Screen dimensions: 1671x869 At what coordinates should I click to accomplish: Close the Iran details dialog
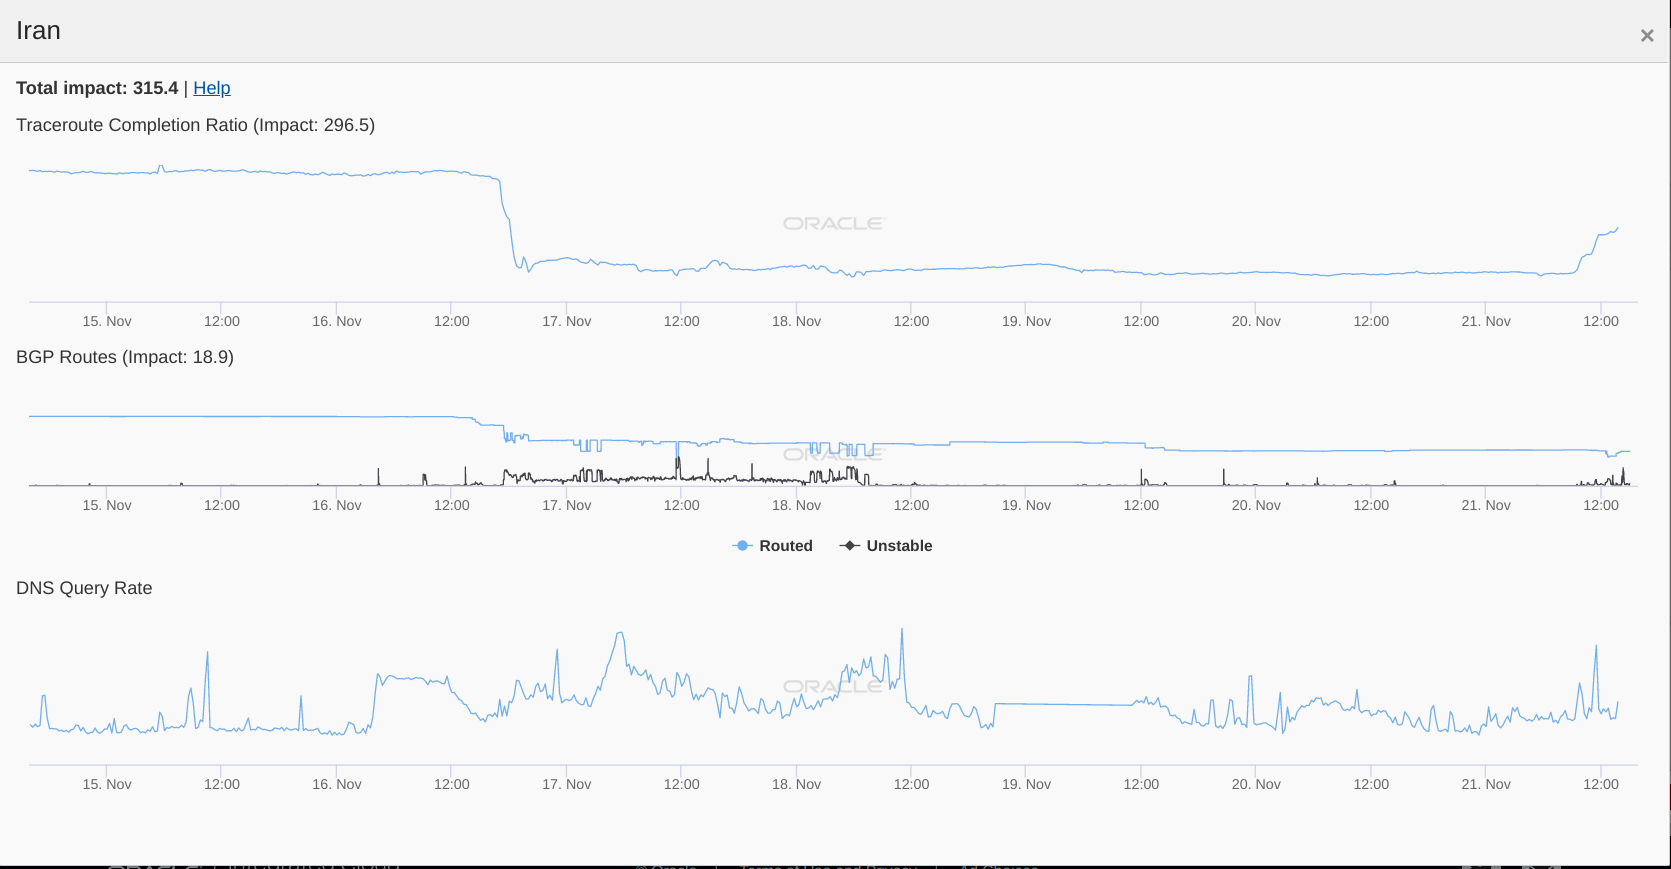click(1646, 36)
